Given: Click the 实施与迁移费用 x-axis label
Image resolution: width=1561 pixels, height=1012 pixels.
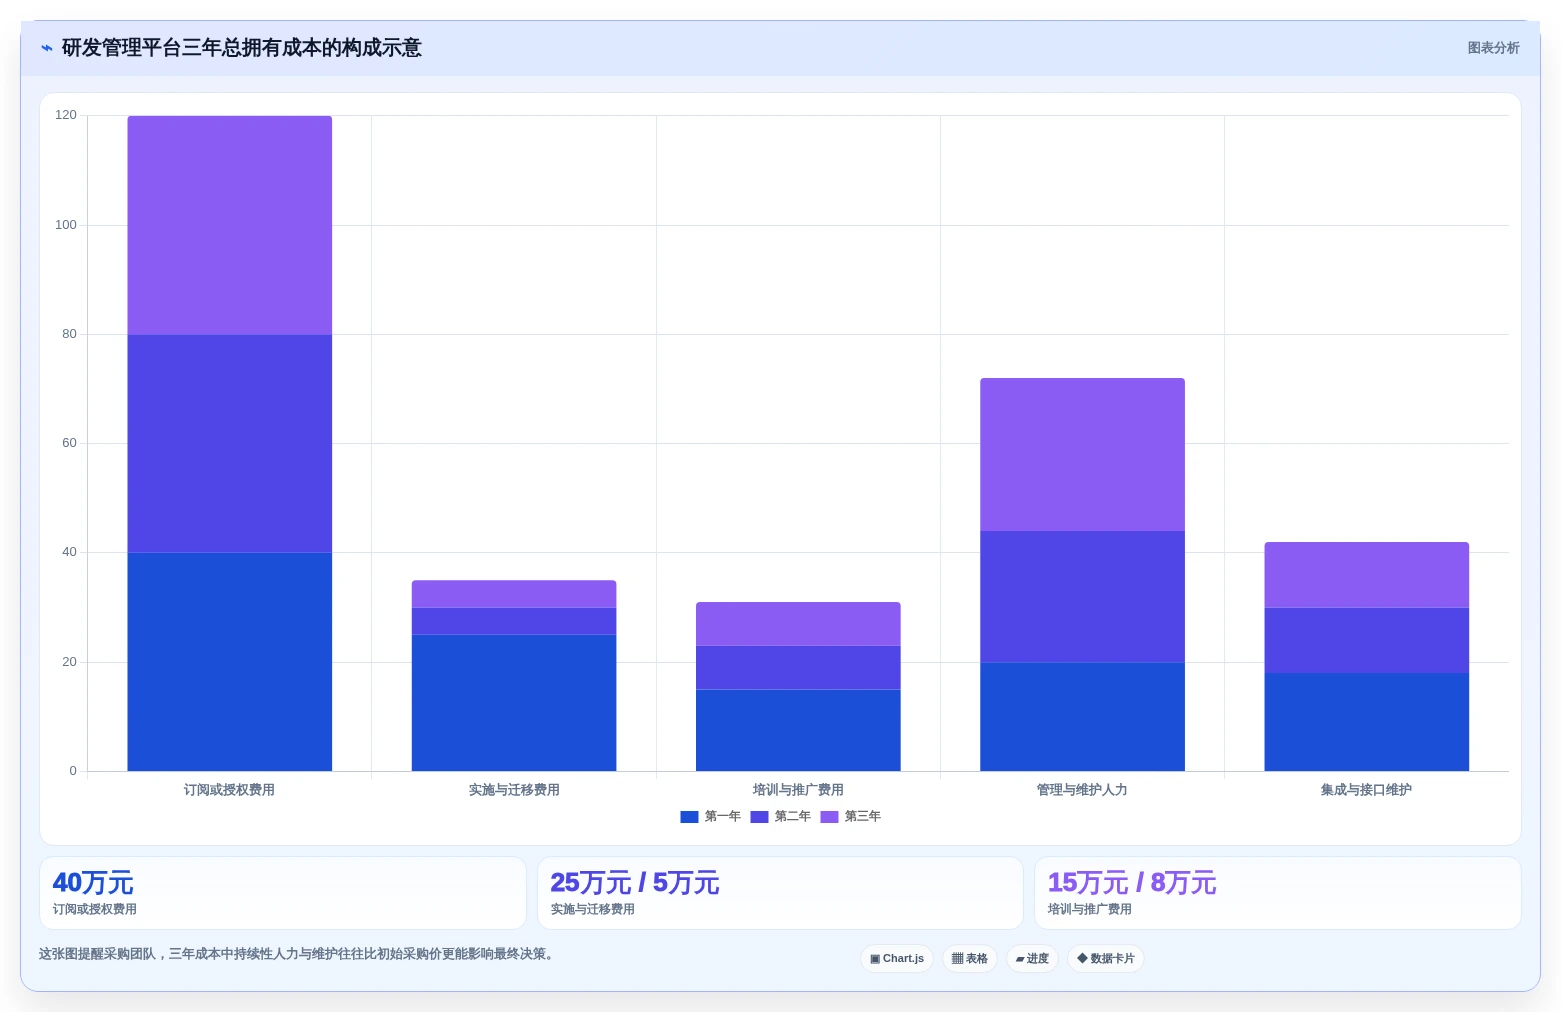Looking at the screenshot, I should [x=514, y=790].
